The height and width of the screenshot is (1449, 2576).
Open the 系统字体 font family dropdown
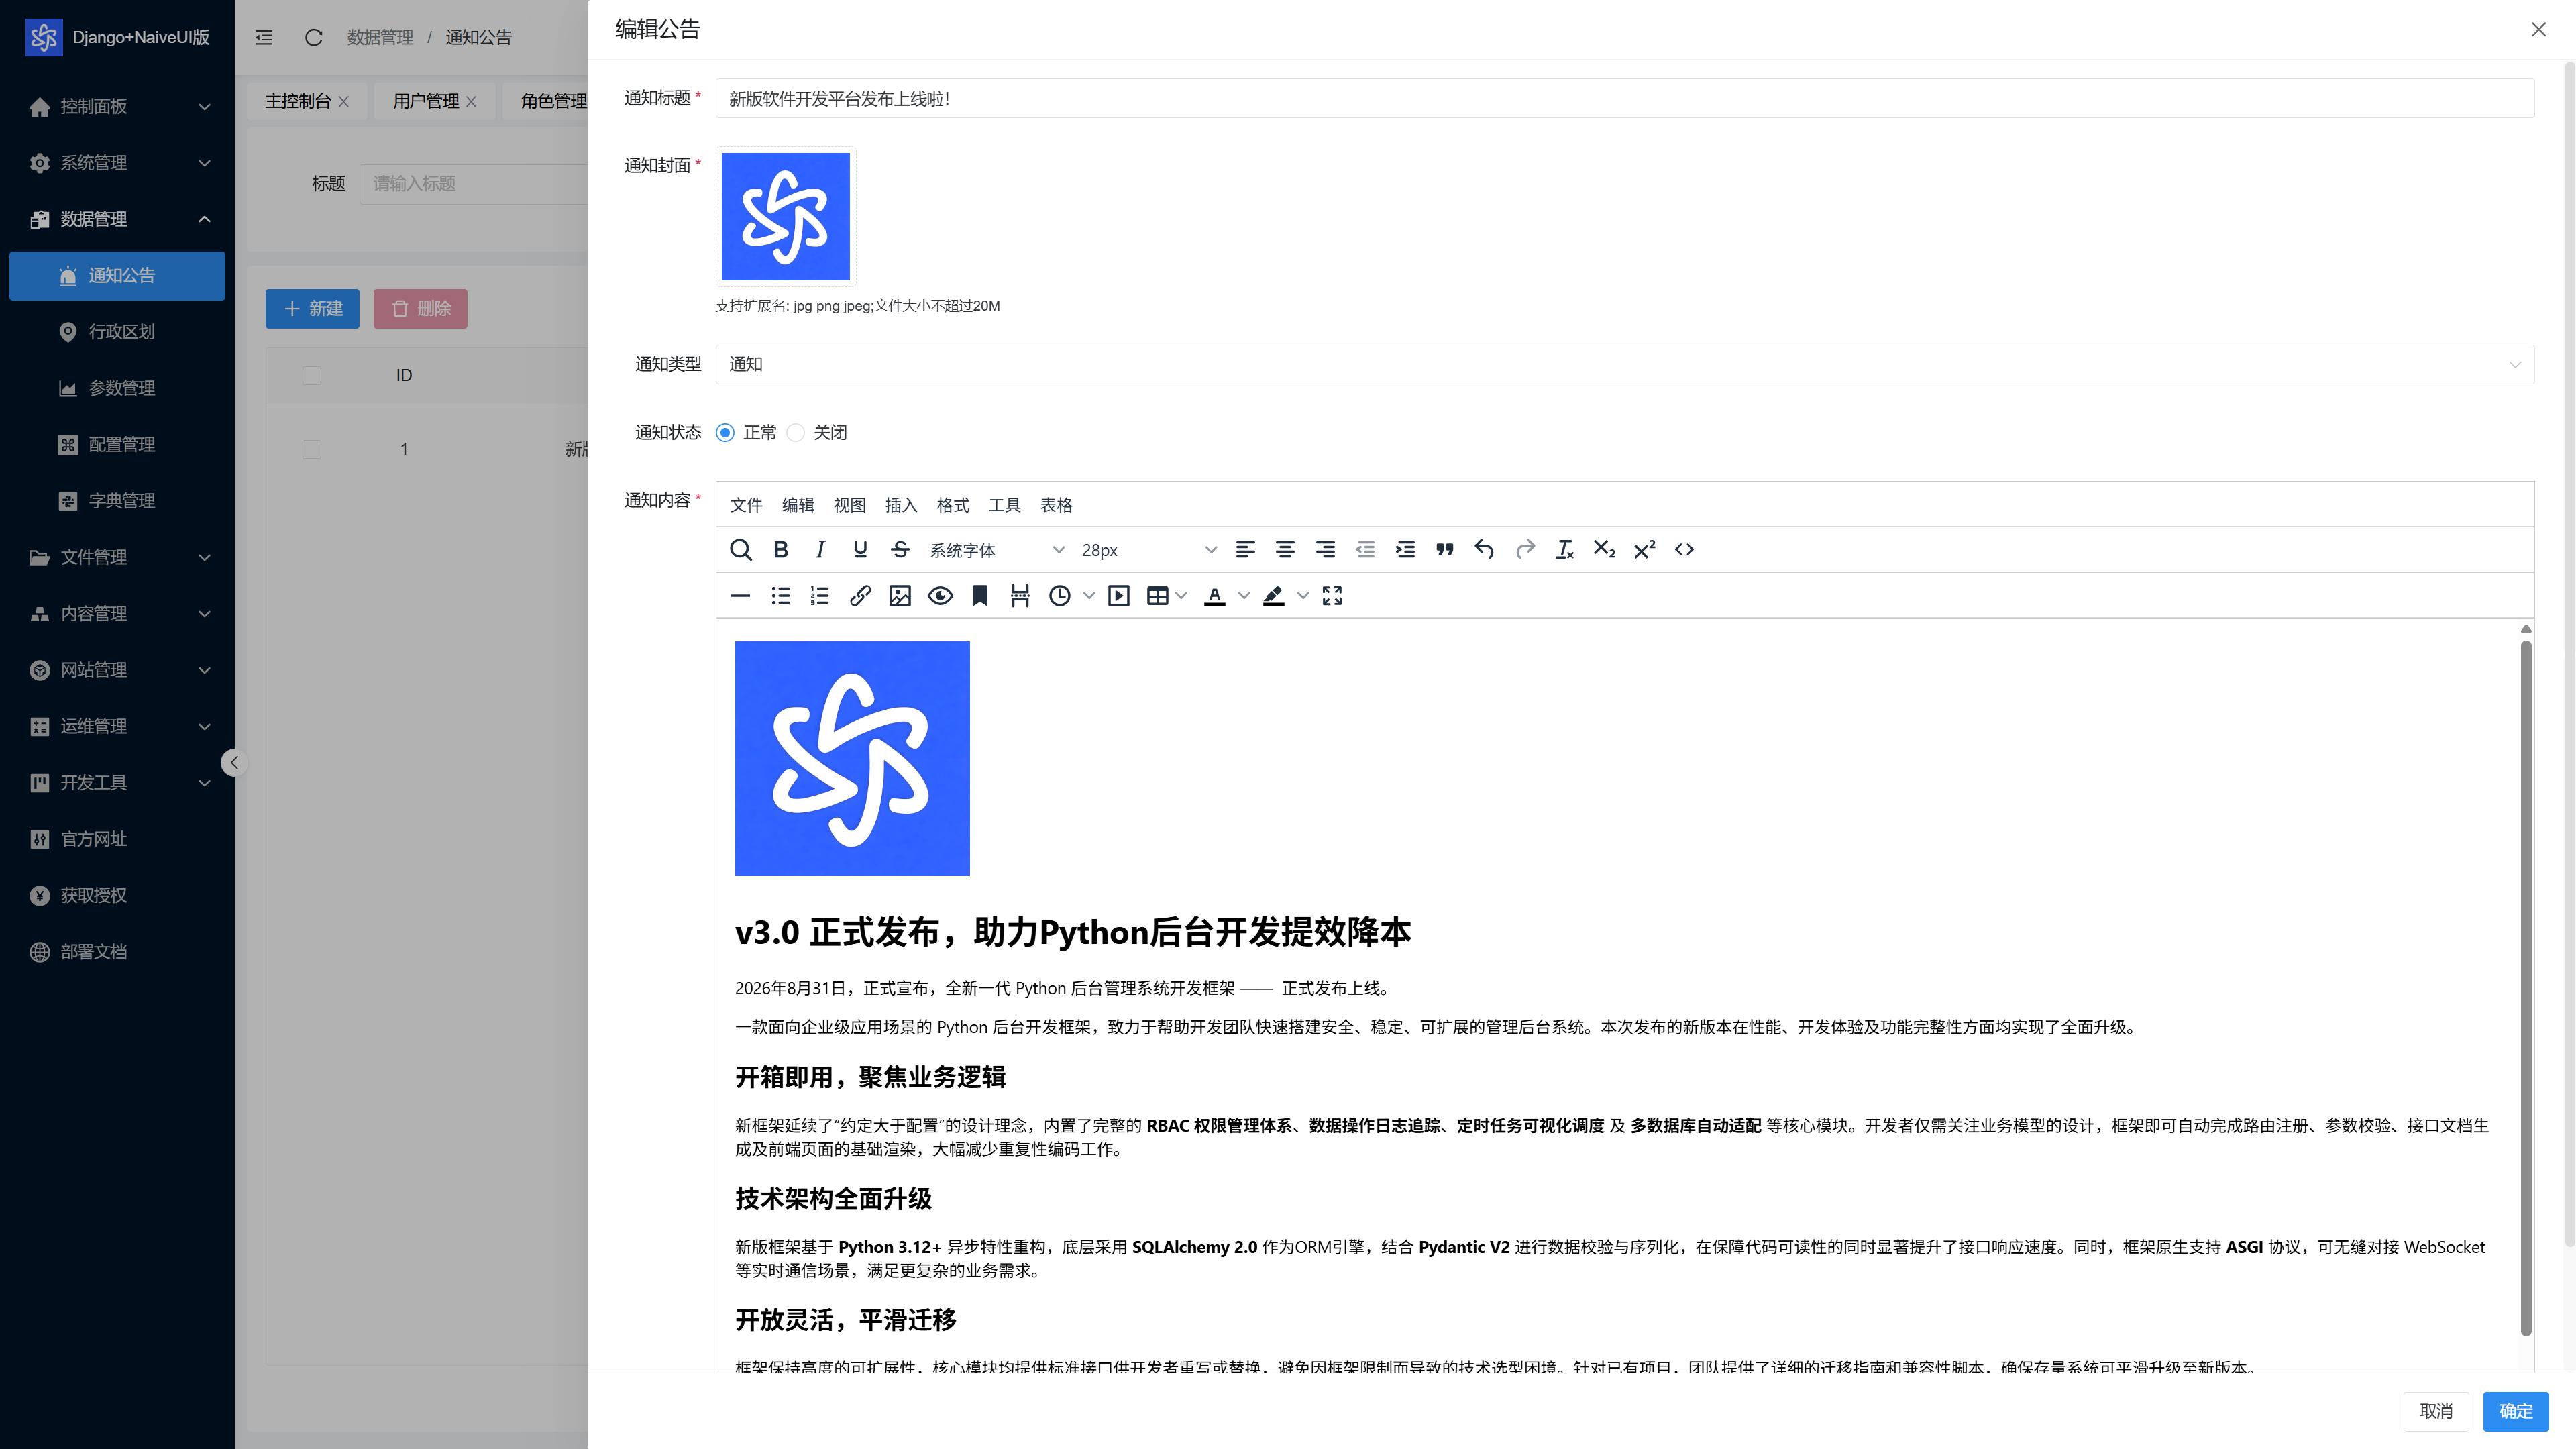tap(997, 550)
